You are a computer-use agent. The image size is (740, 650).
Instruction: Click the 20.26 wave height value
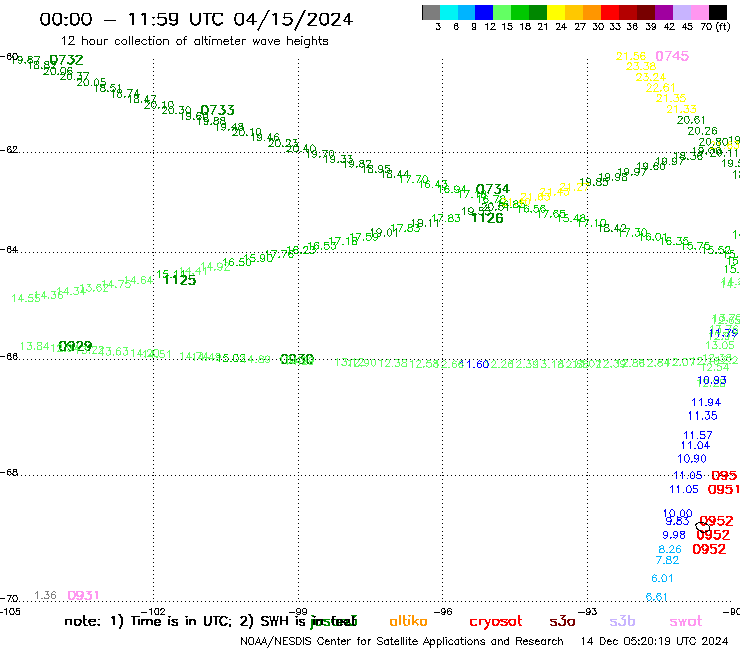click(702, 131)
